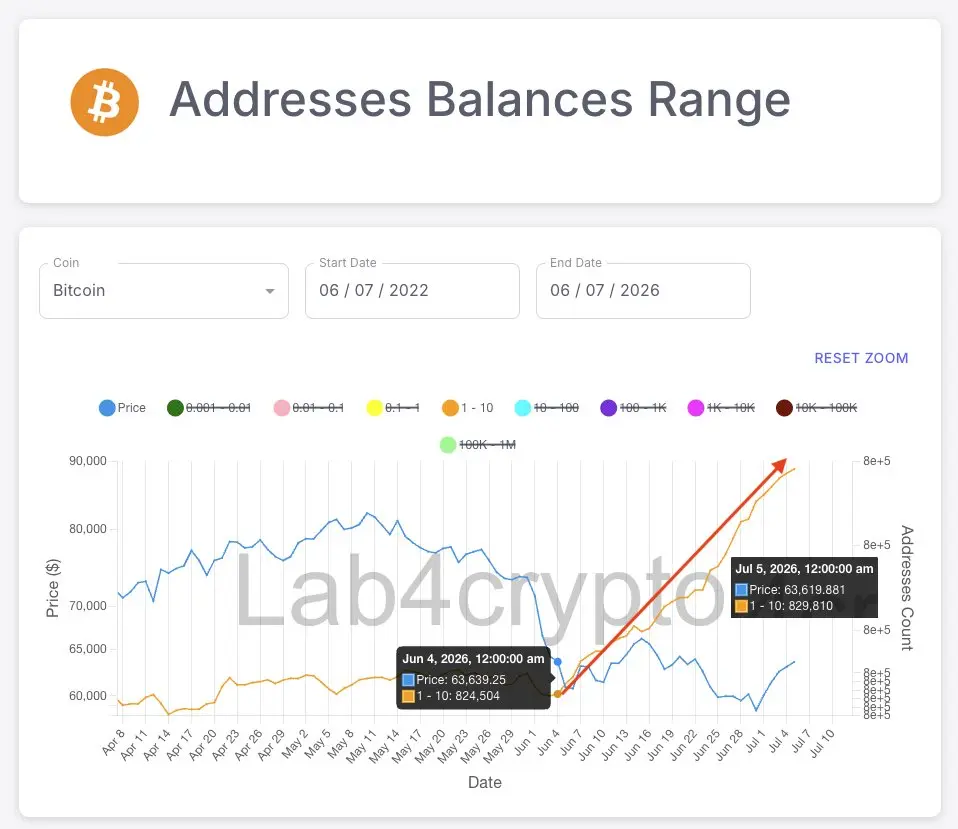
Task: Click the 65,000 price axis label
Action: point(87,649)
